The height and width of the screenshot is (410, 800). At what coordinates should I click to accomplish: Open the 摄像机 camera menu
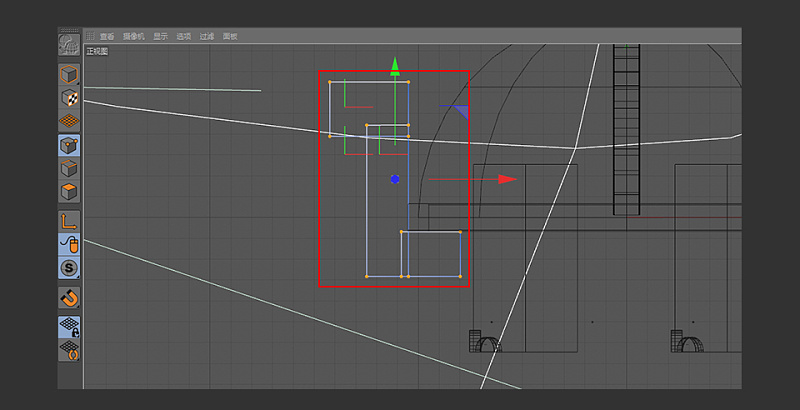coord(134,36)
